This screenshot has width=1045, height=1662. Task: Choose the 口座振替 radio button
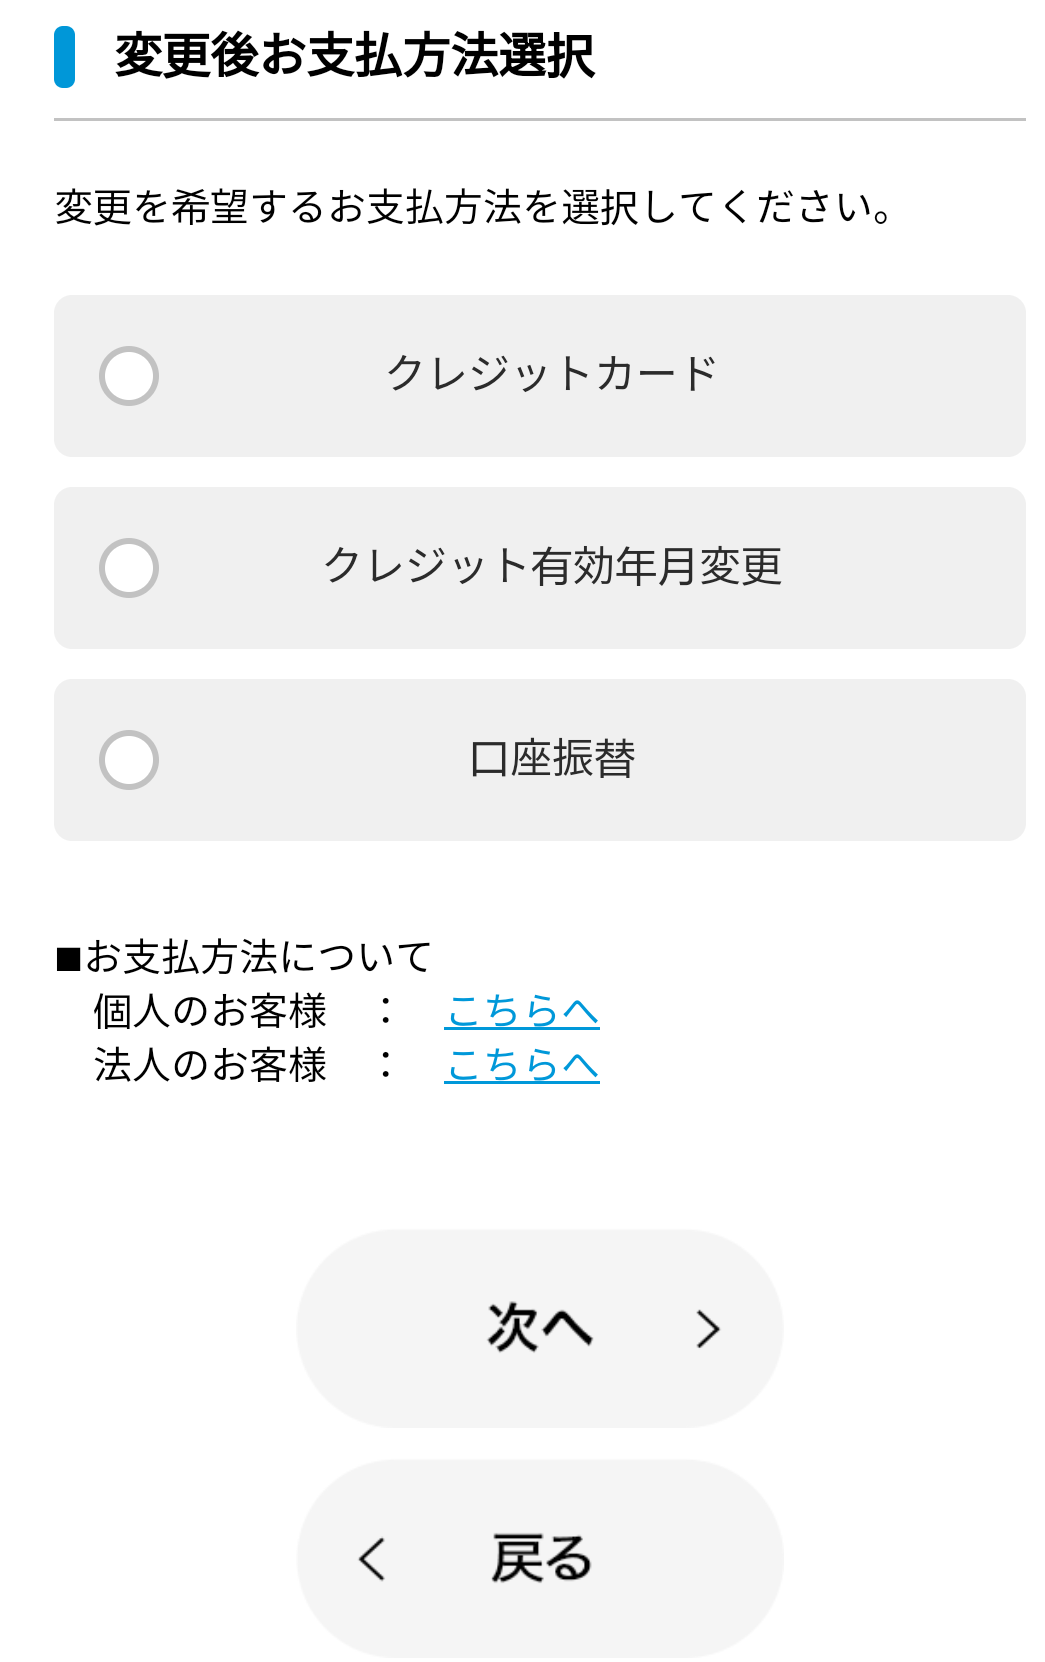[x=129, y=760]
